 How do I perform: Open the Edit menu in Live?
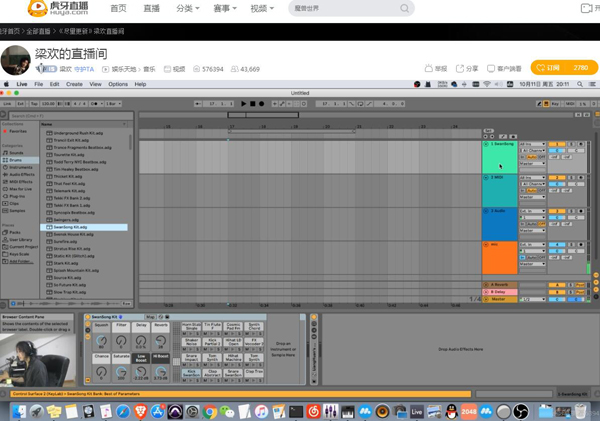[54, 84]
